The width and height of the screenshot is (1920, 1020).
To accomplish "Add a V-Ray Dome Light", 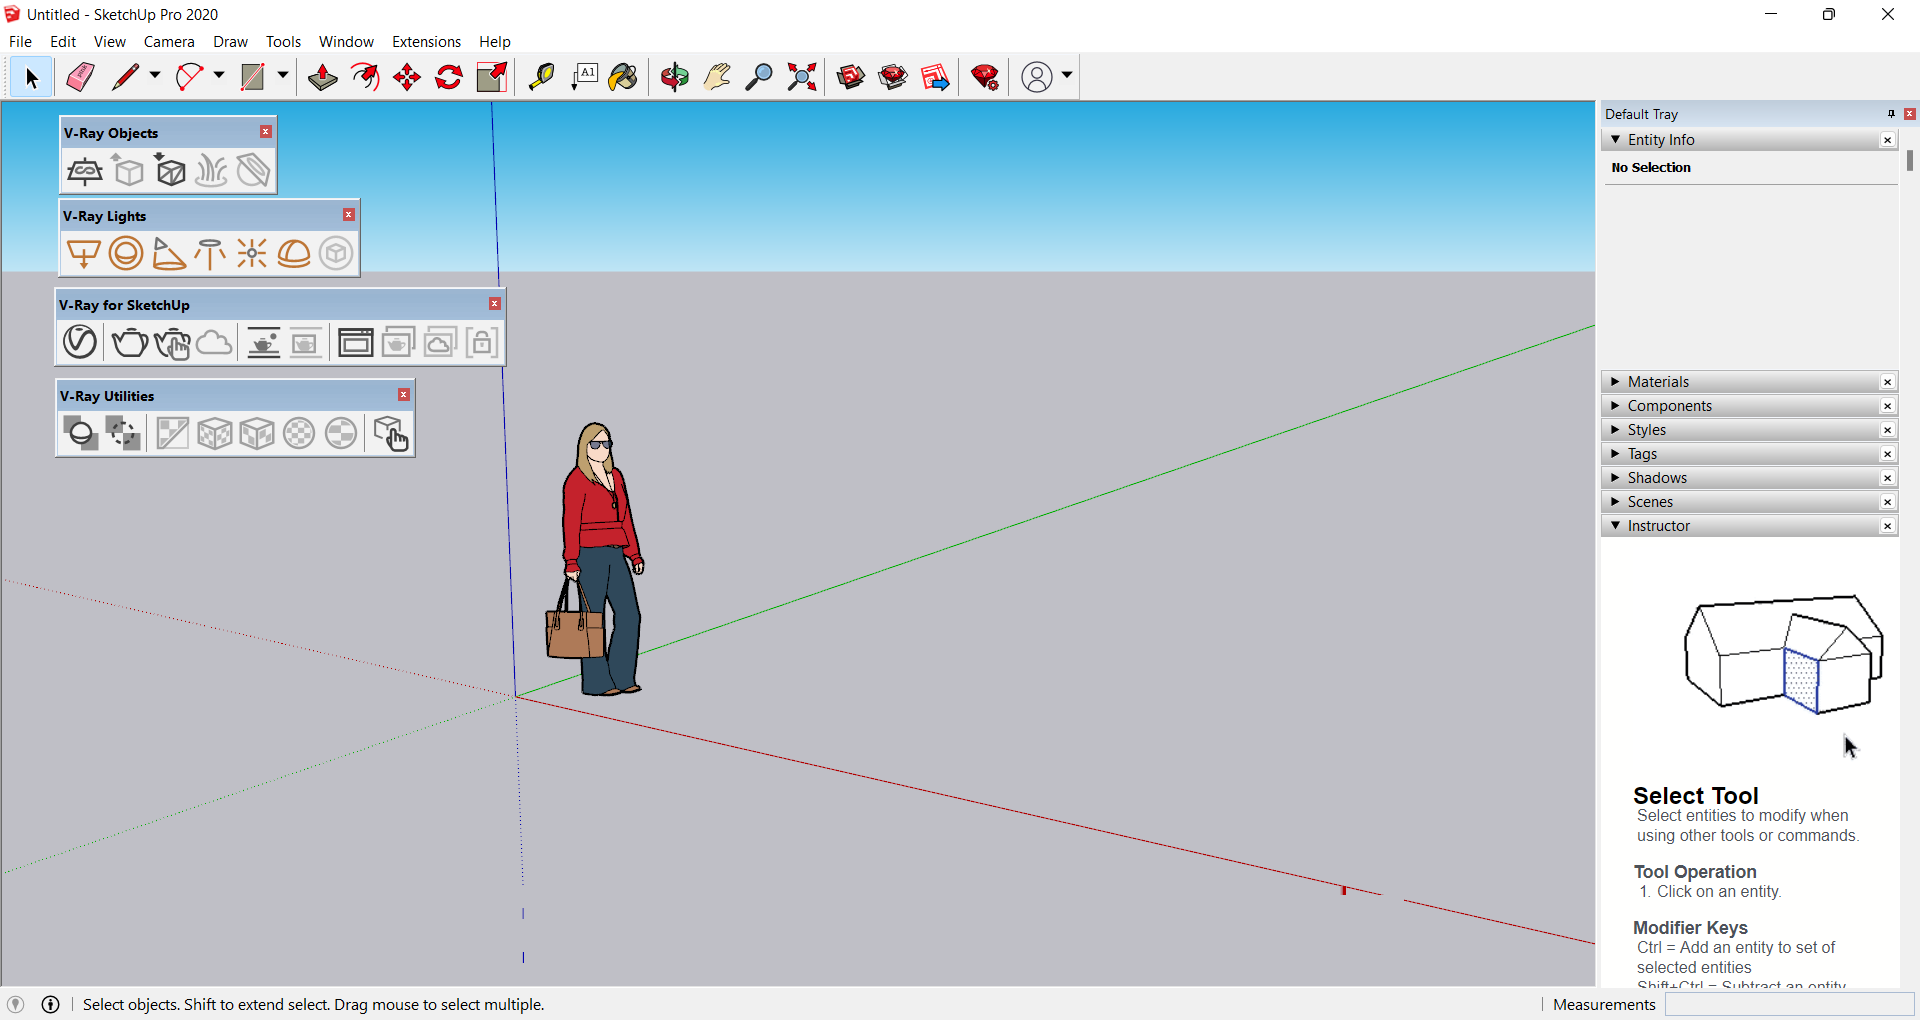I will [294, 253].
